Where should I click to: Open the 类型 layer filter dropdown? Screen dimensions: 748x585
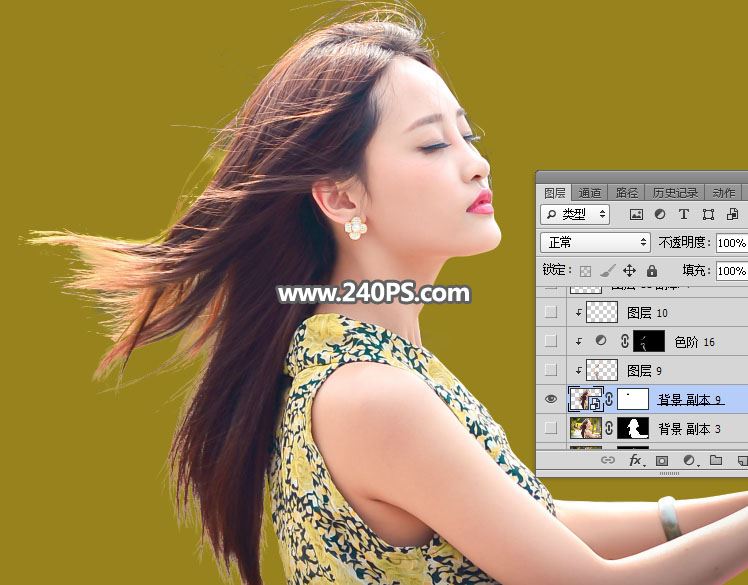[x=575, y=215]
